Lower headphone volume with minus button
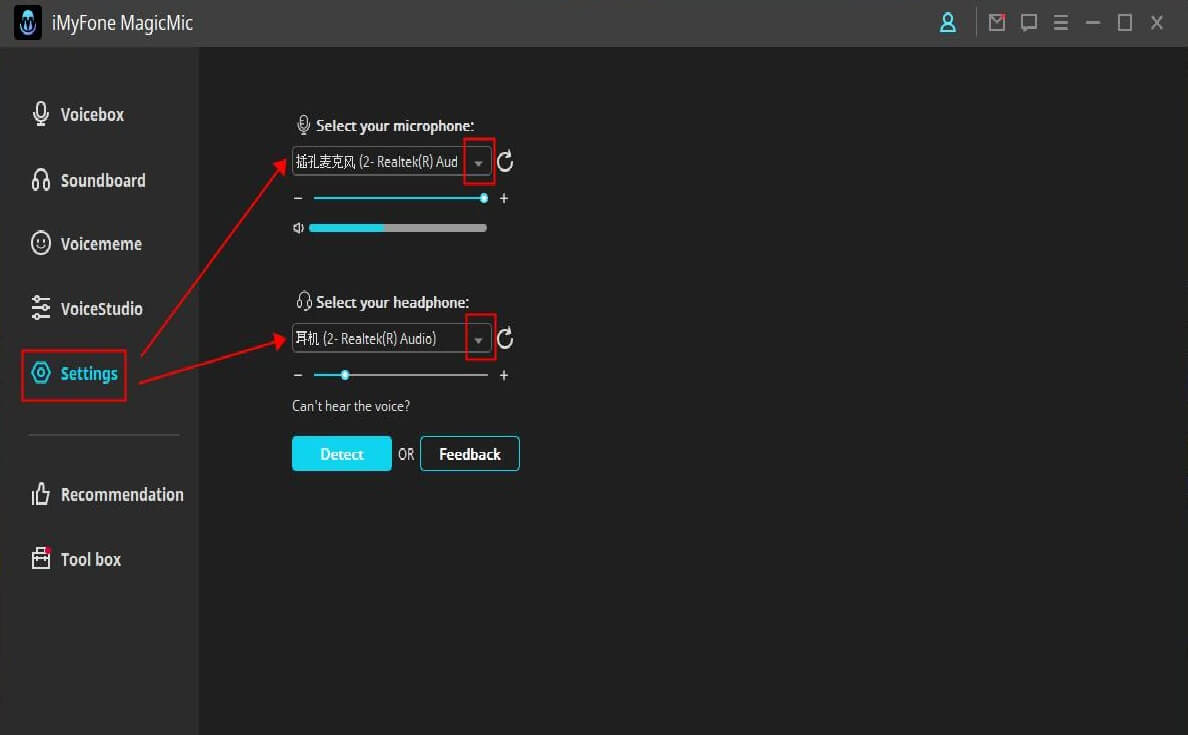This screenshot has height=735, width=1188. (298, 375)
